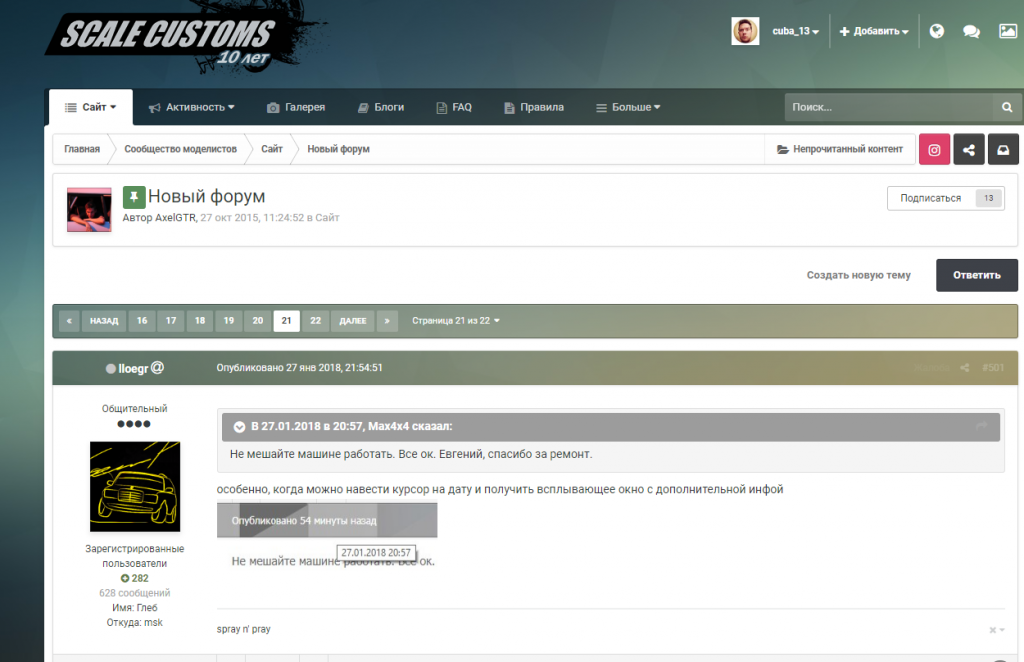Expand the Страница 21 из 22 page selector

(456, 321)
